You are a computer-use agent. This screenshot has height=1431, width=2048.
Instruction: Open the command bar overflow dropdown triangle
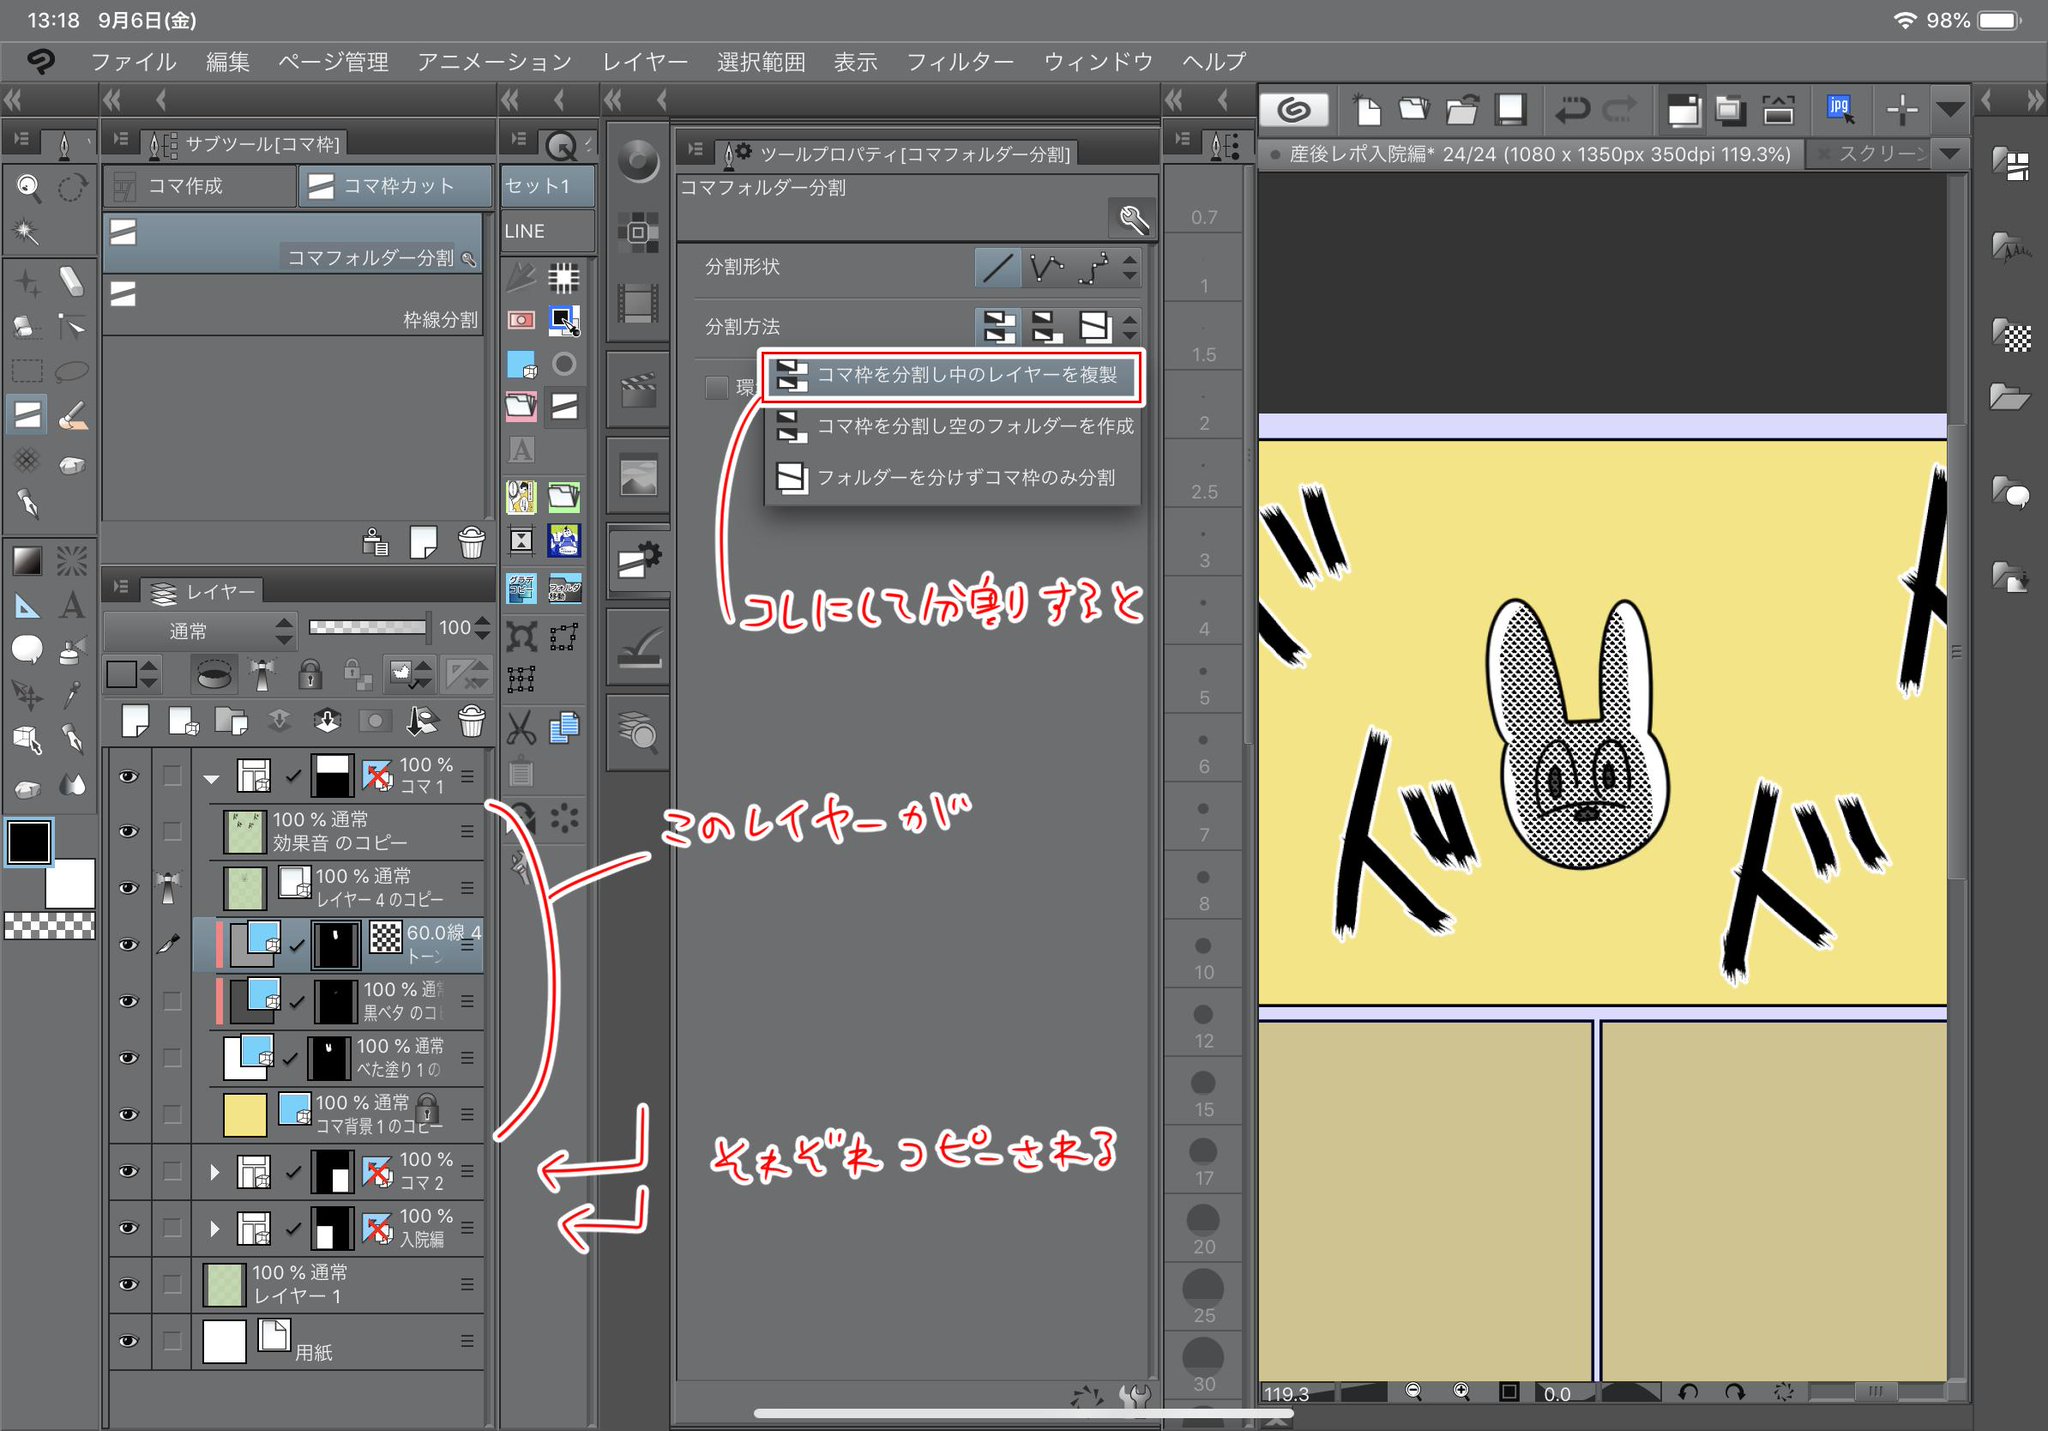1951,109
